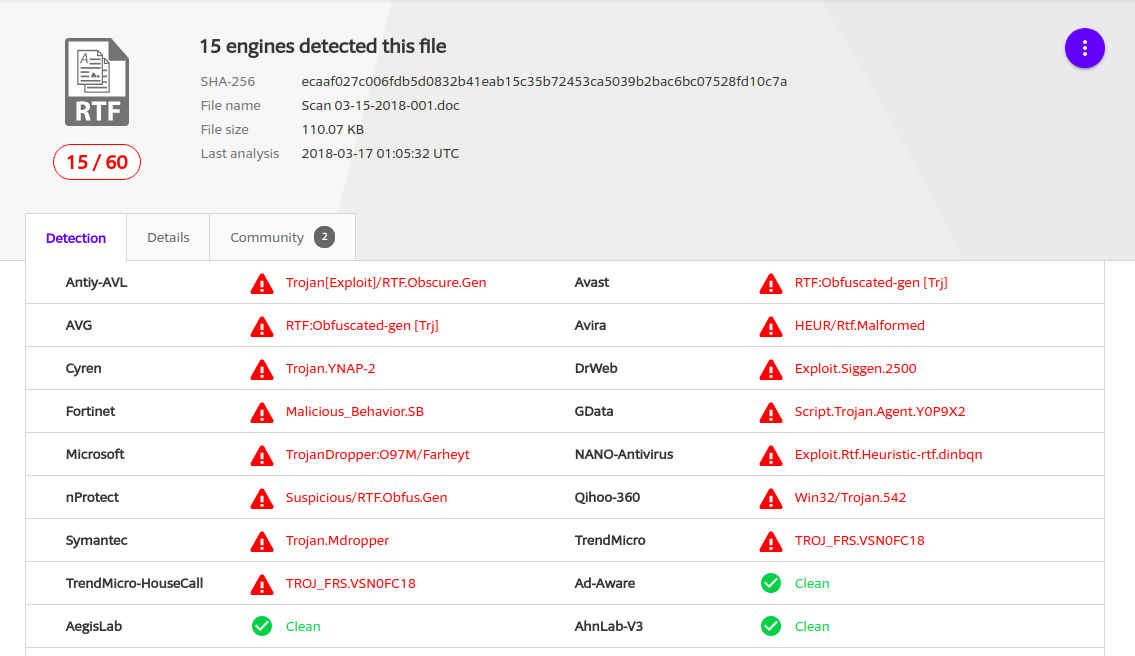This screenshot has width=1135, height=656.
Task: Click the Fortinet engine name
Action: click(x=90, y=411)
